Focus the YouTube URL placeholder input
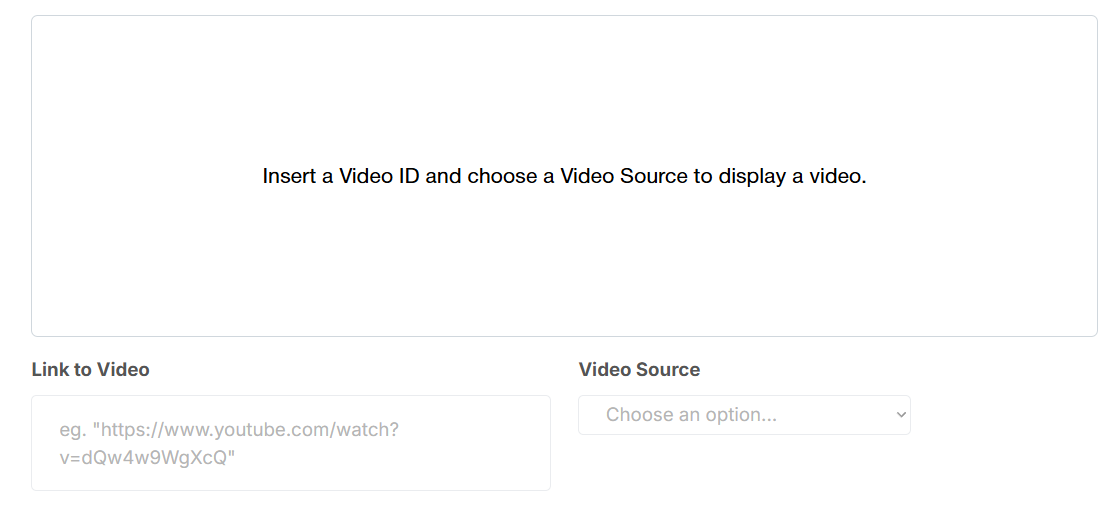The width and height of the screenshot is (1109, 507). click(290, 443)
